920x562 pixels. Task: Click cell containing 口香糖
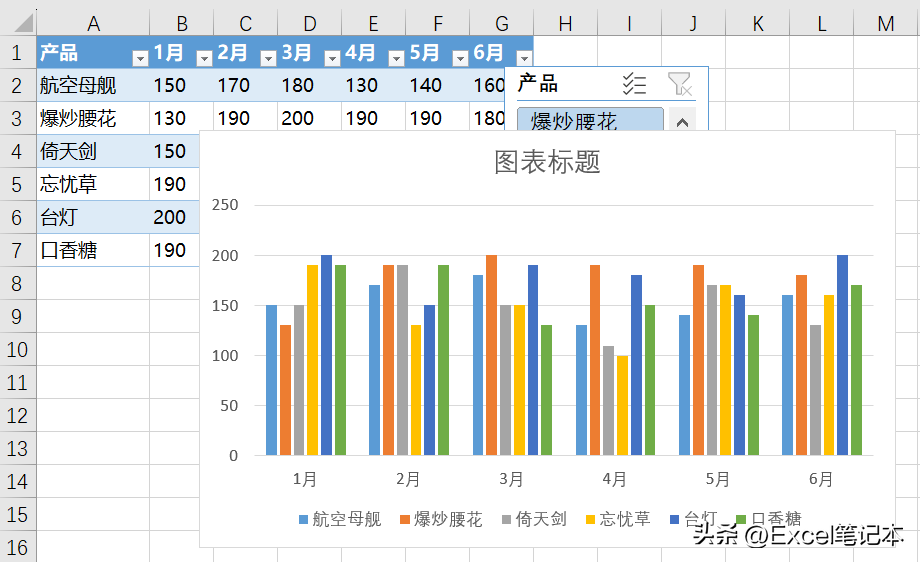click(x=93, y=250)
